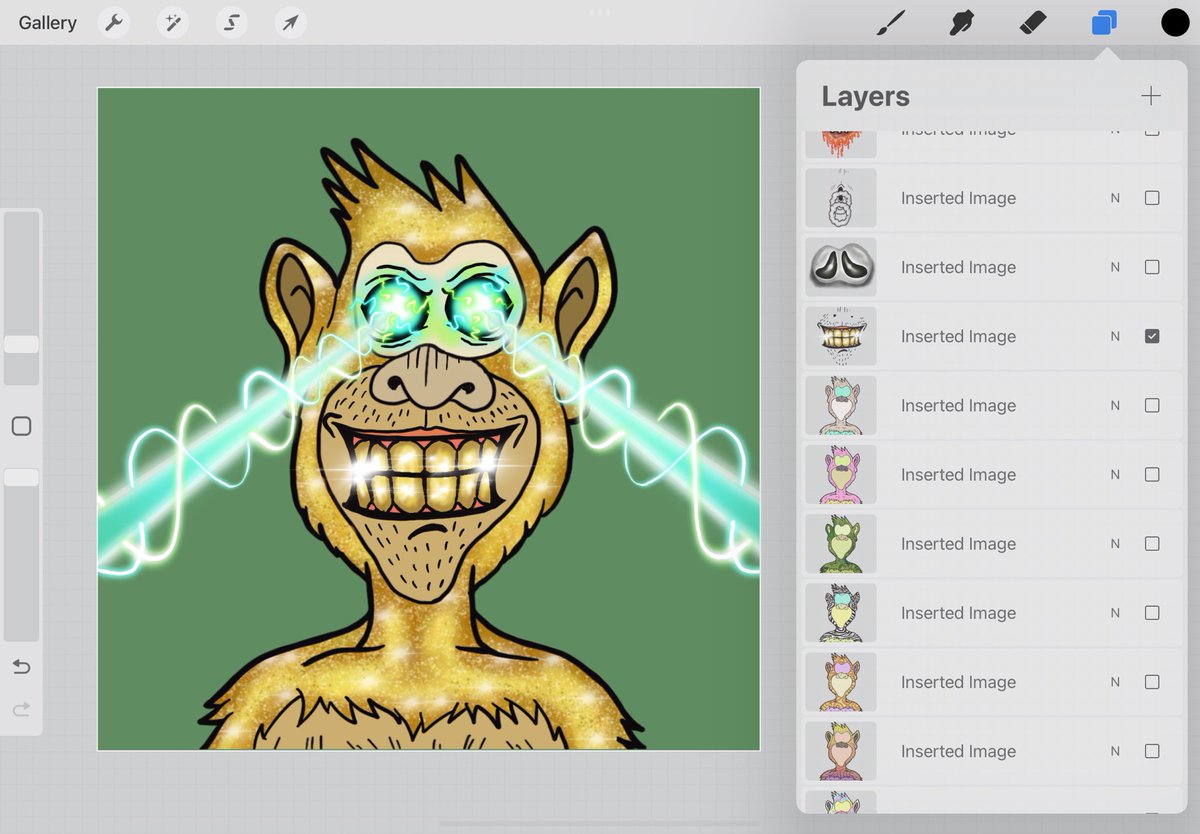1200x834 pixels.
Task: Show the orange ape with purple eyes layer
Action: tap(1152, 681)
